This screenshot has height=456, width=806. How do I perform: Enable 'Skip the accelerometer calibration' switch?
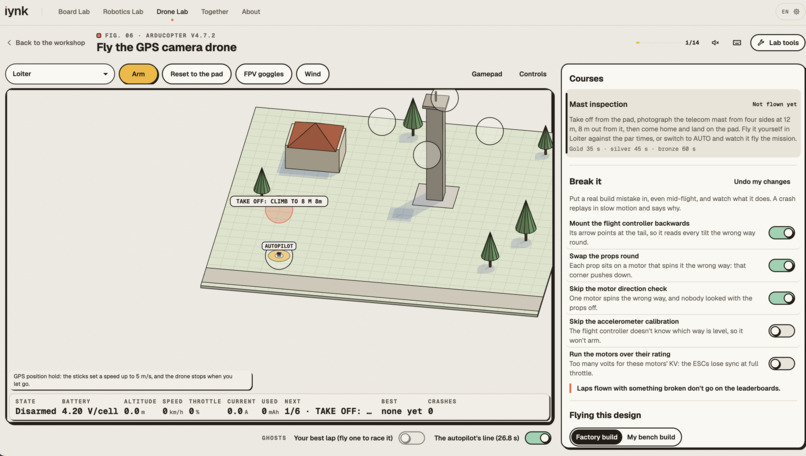(781, 331)
